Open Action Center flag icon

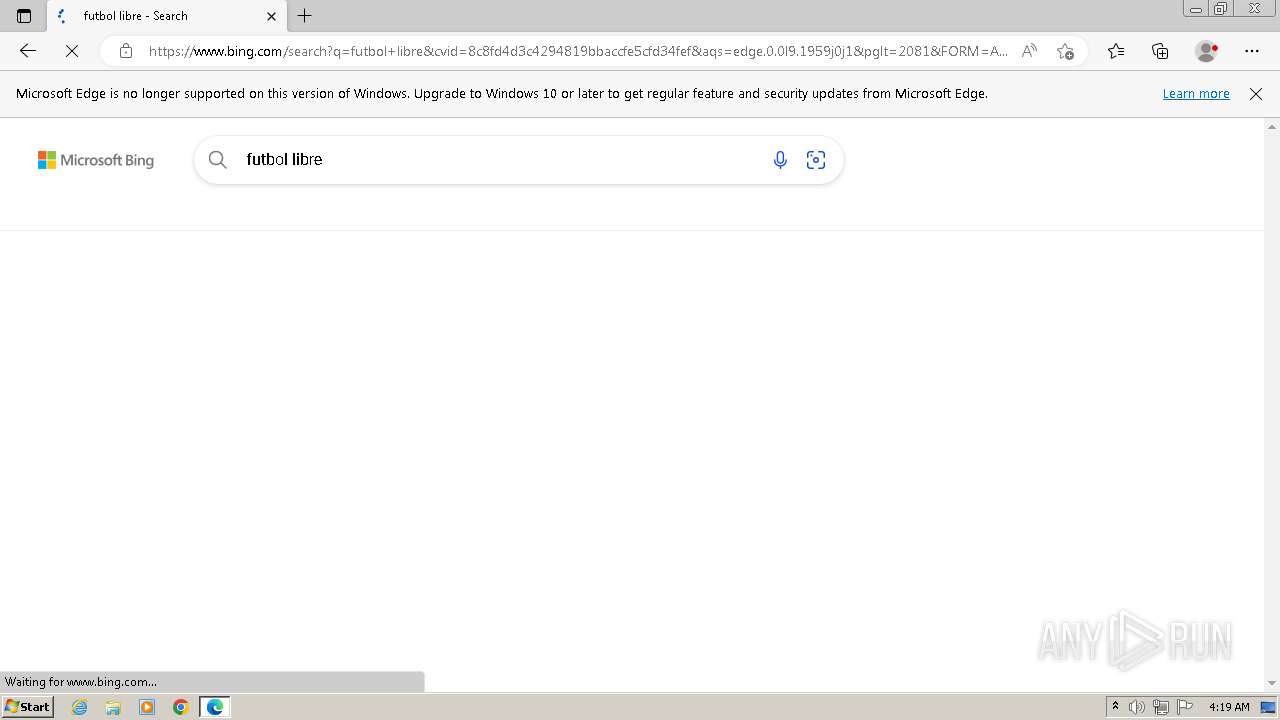click(x=1185, y=707)
